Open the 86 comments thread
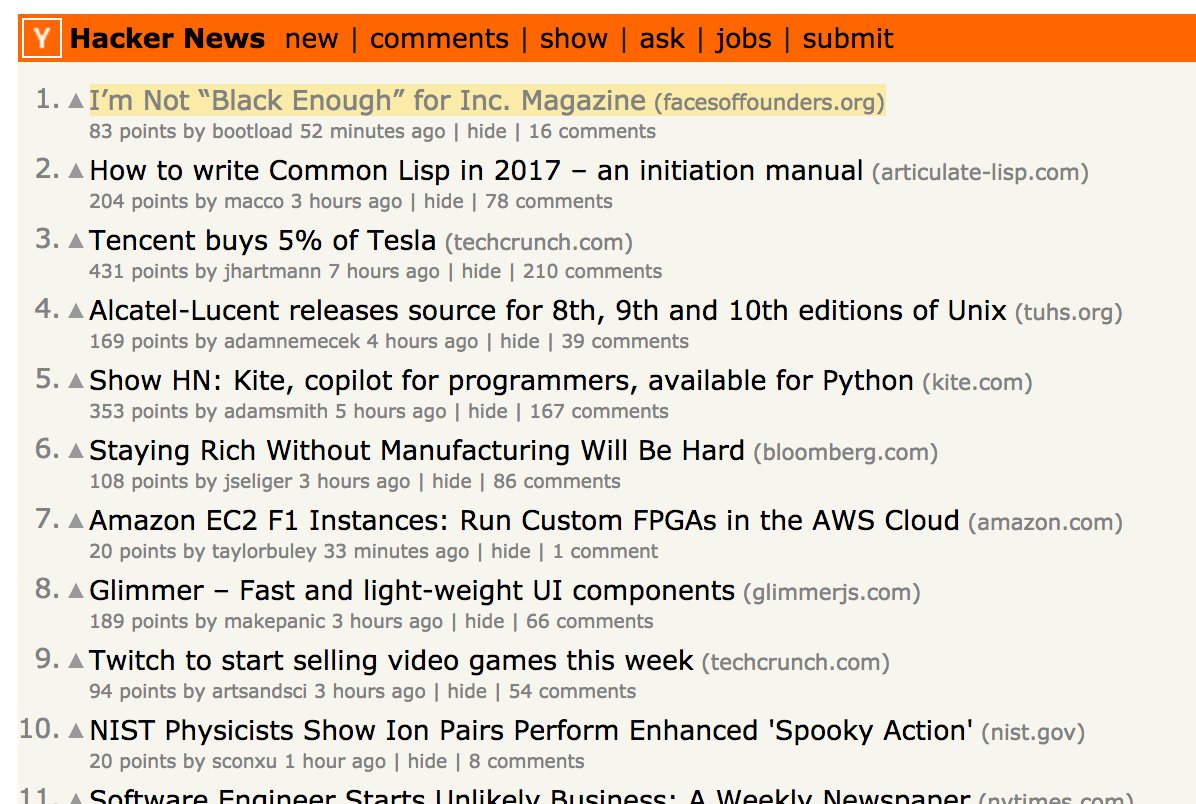 (x=557, y=481)
